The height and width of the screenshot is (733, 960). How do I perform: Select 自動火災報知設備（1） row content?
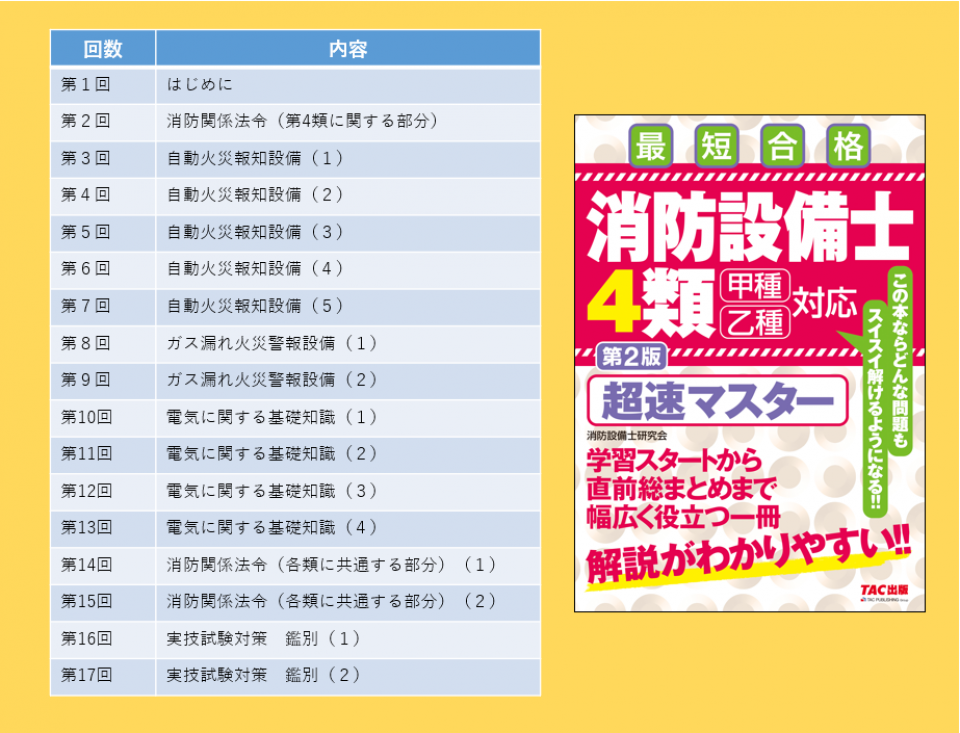coord(256,159)
